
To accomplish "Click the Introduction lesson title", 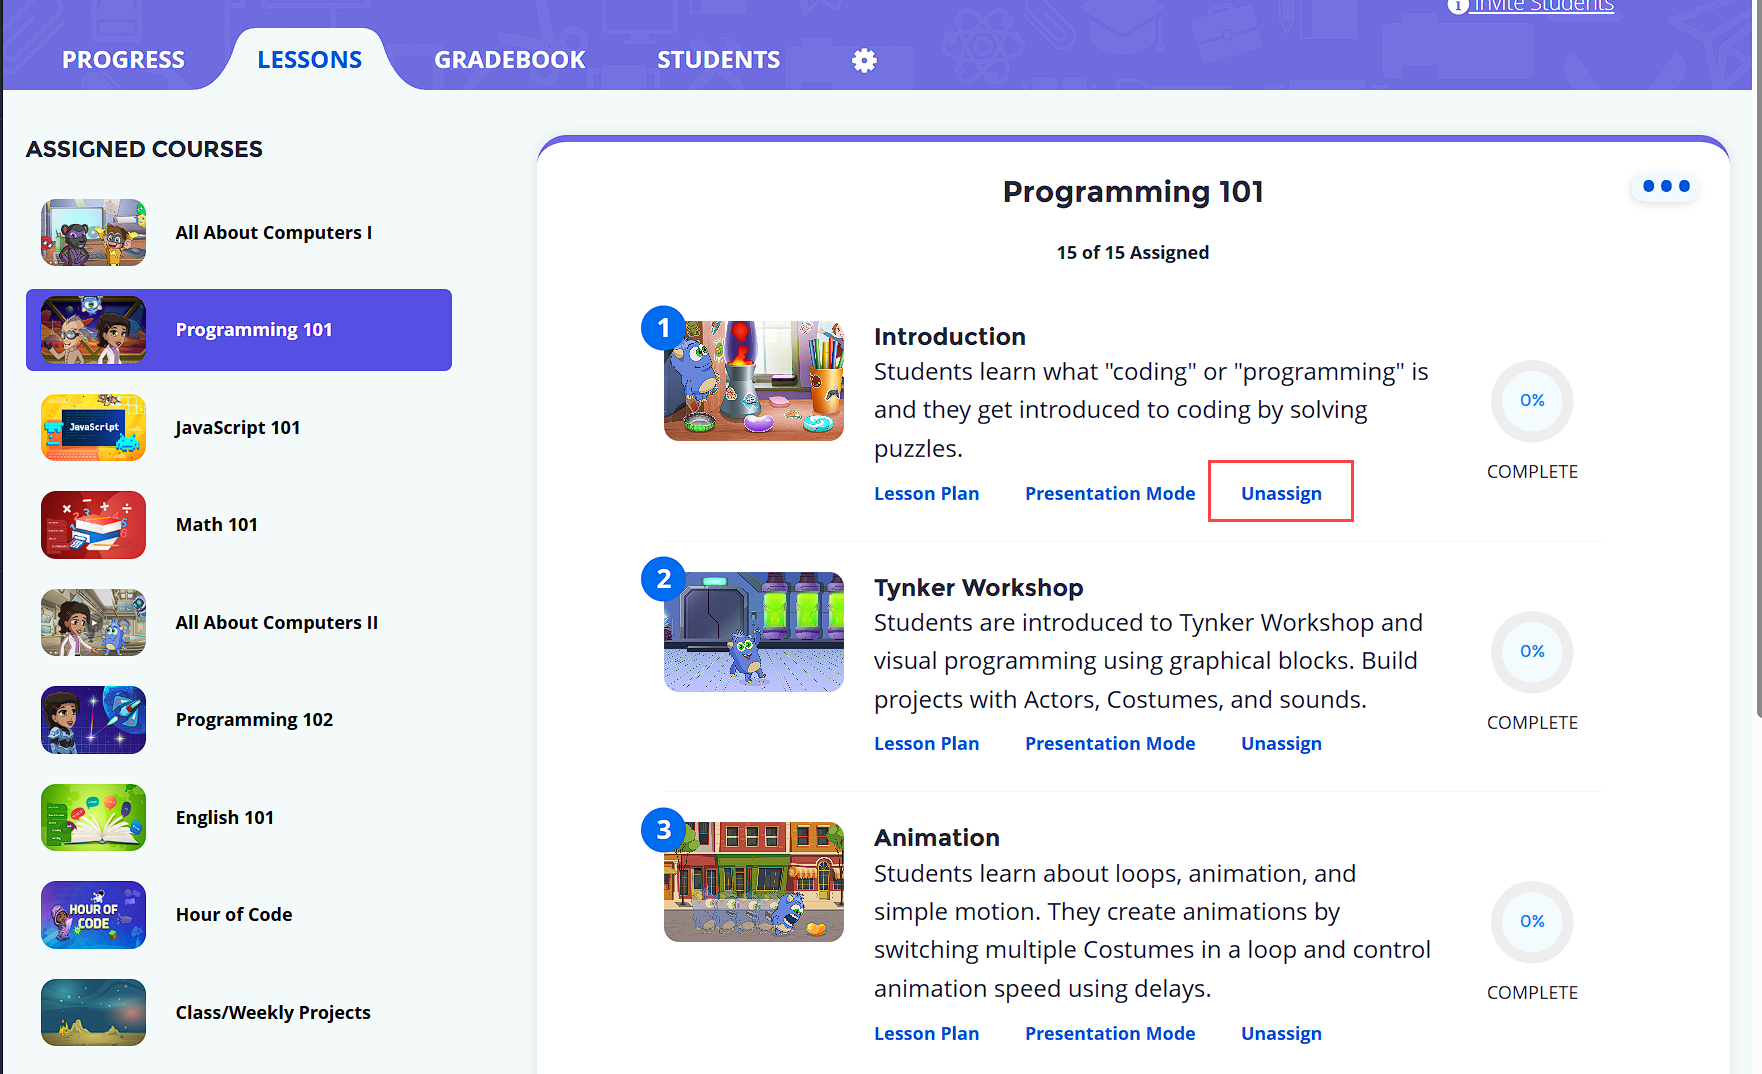I will tap(950, 336).
